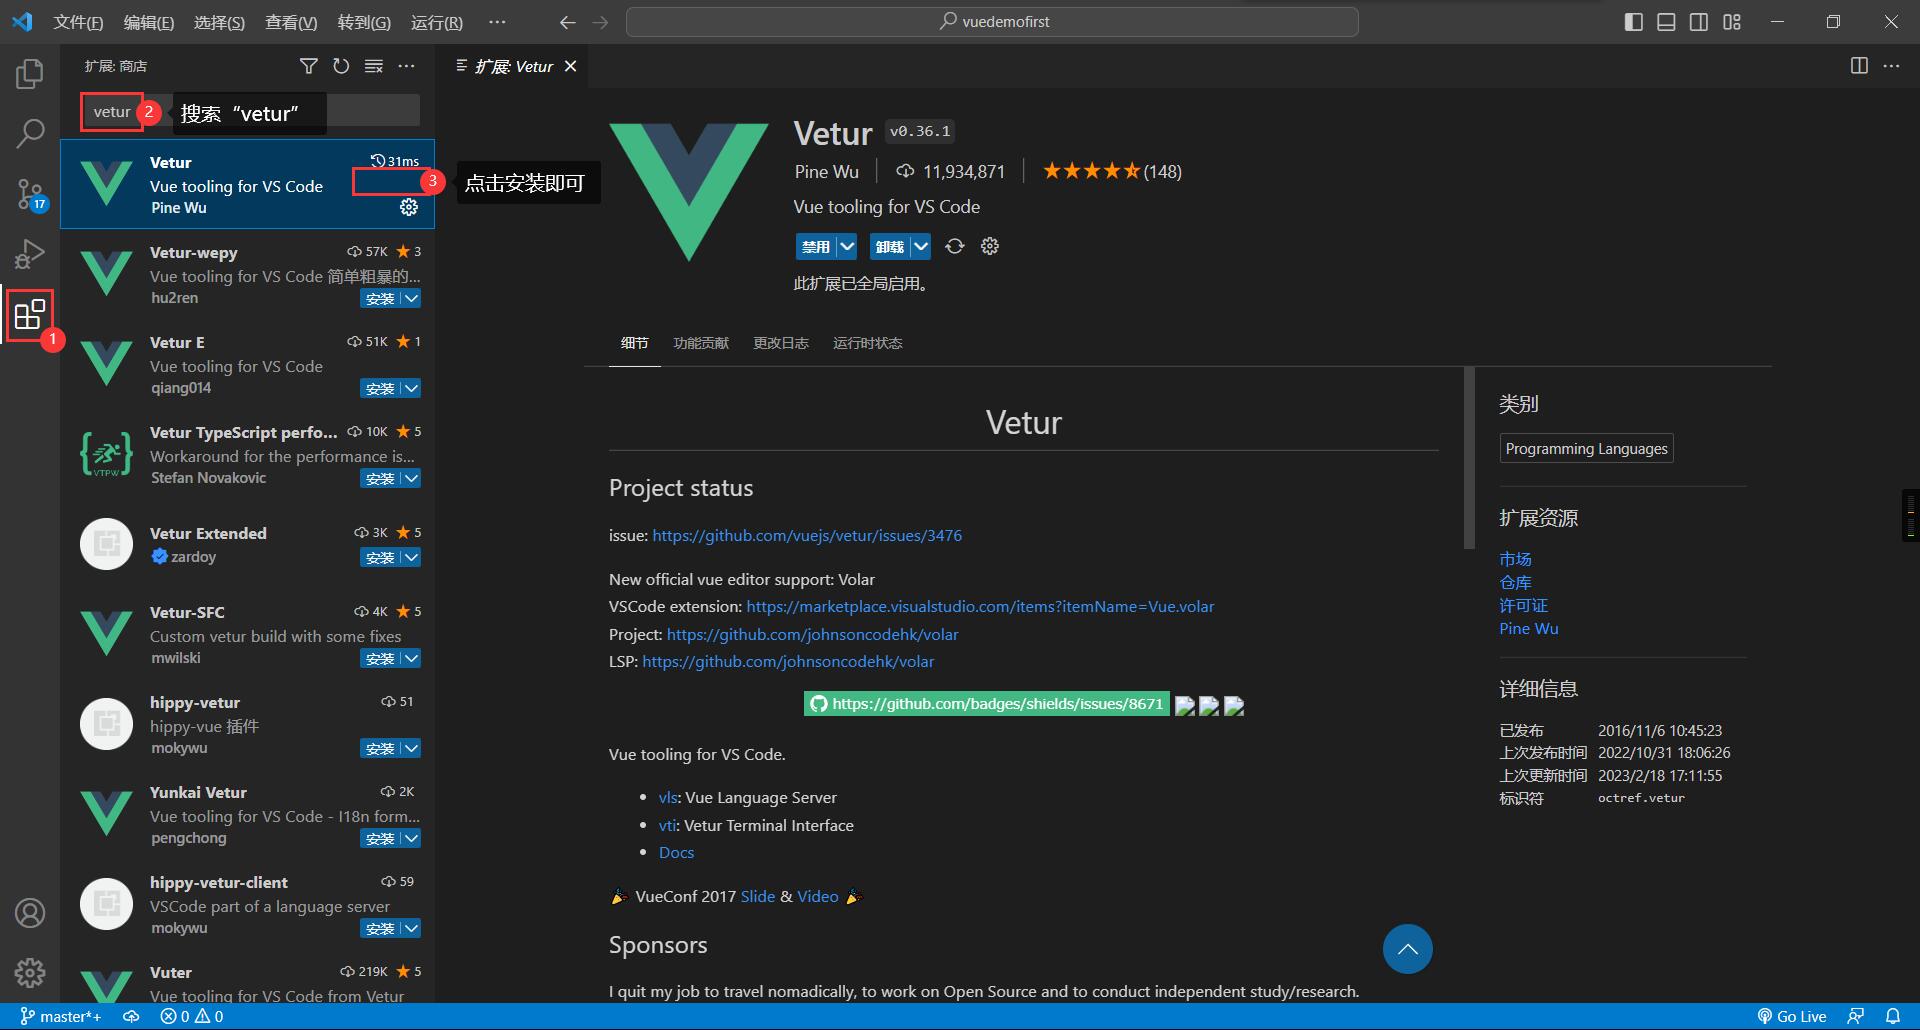This screenshot has height=1030, width=1920.
Task: Open the Vetur list item gear settings
Action: 409,207
